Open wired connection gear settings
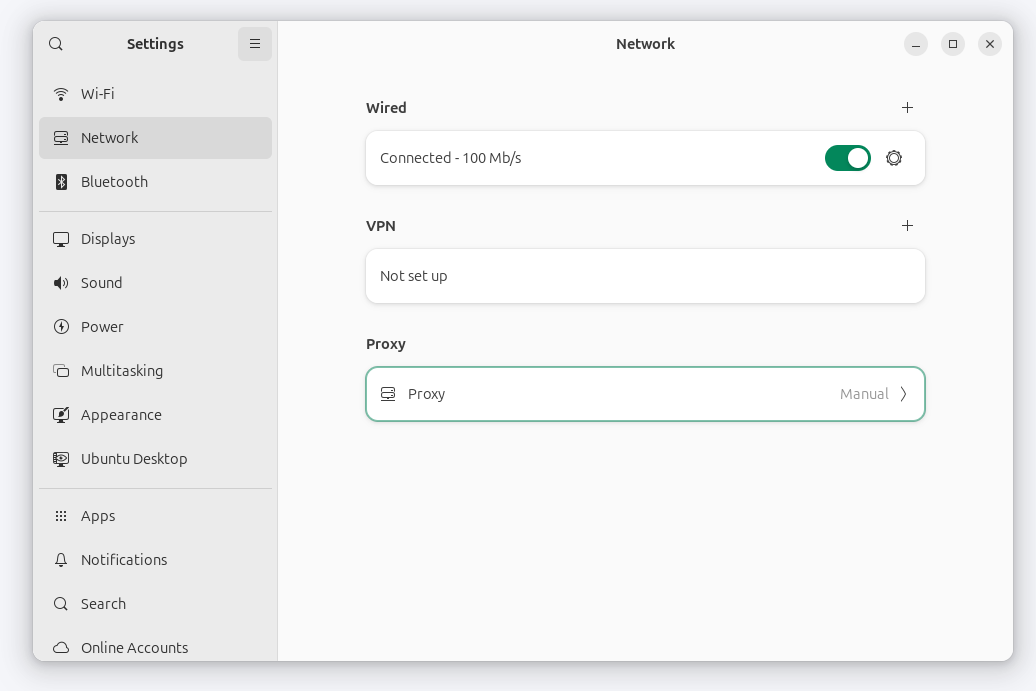The height and width of the screenshot is (691, 1036). point(894,158)
